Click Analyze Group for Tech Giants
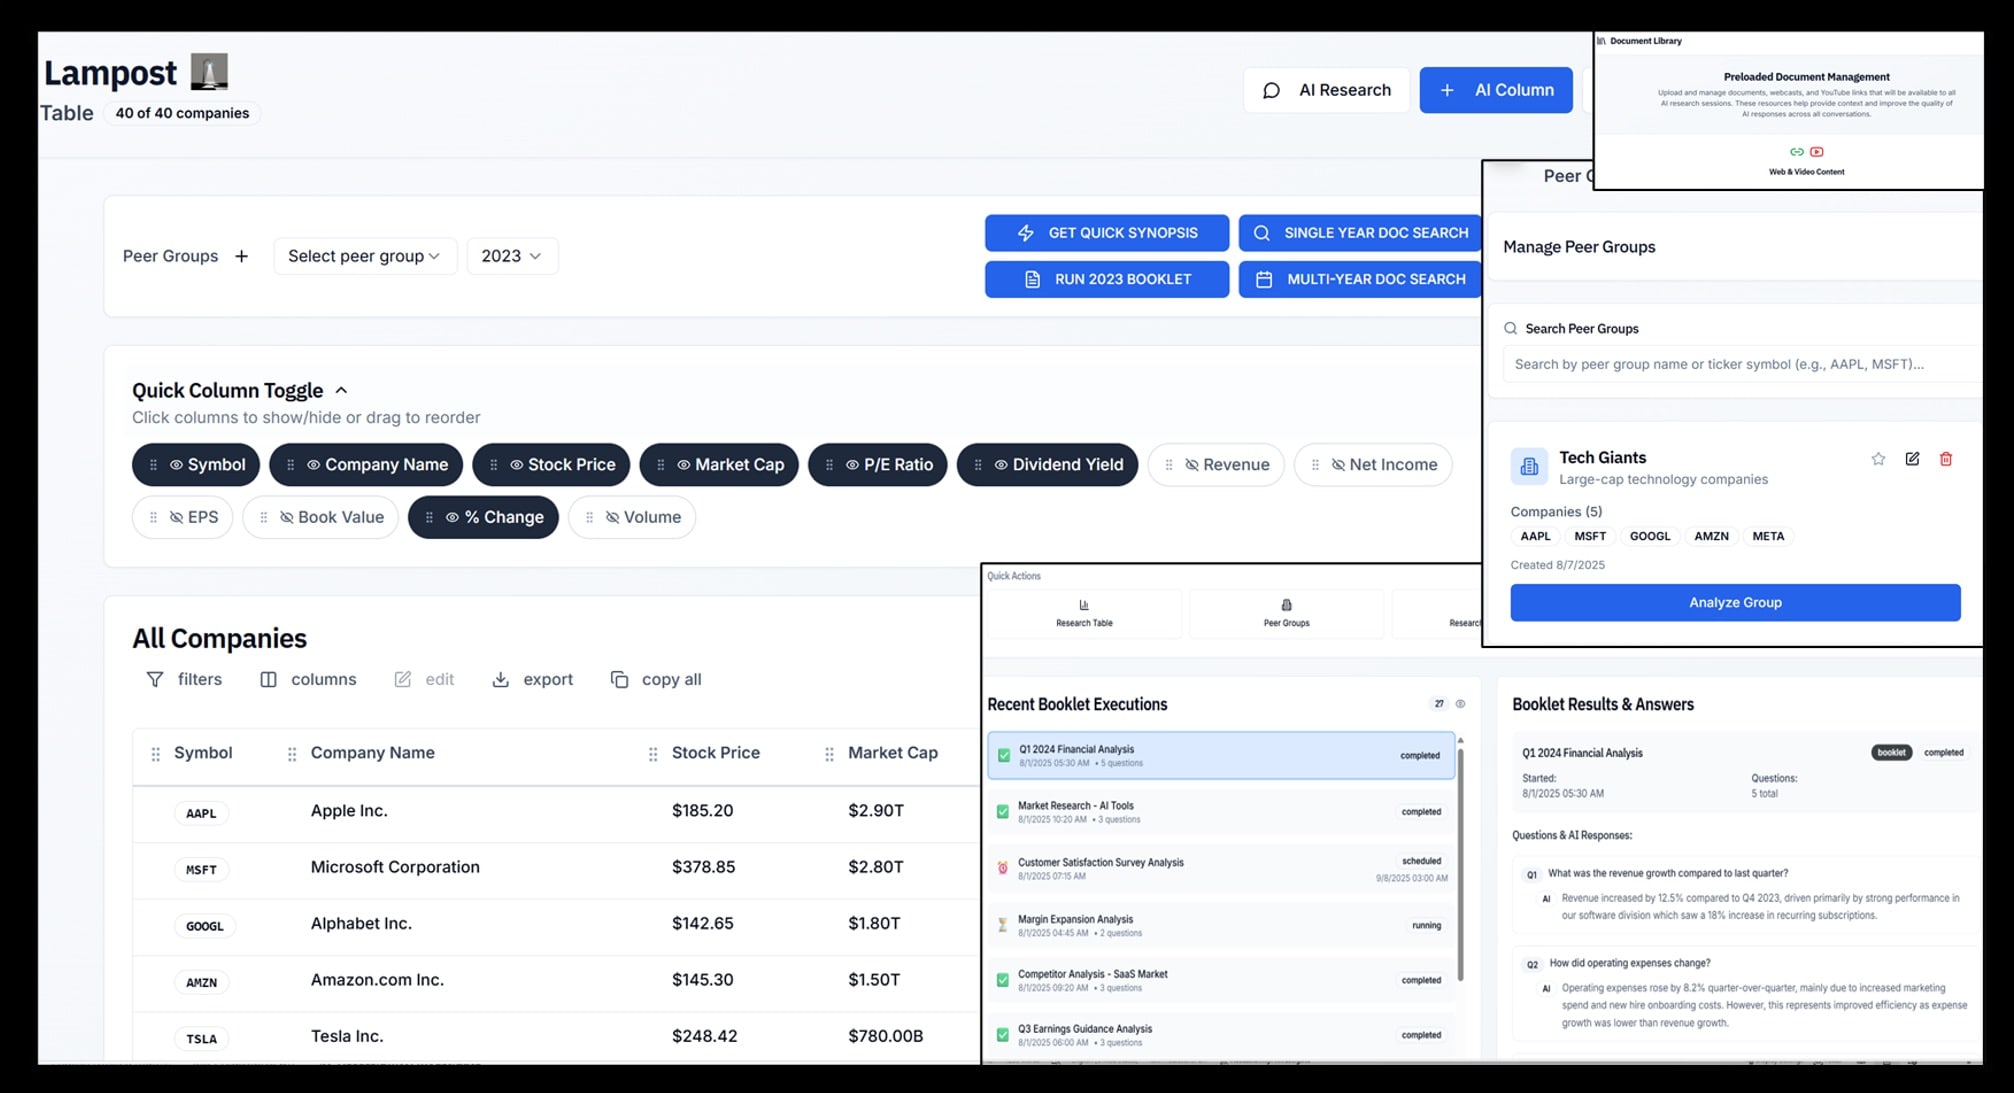 click(x=1735, y=603)
